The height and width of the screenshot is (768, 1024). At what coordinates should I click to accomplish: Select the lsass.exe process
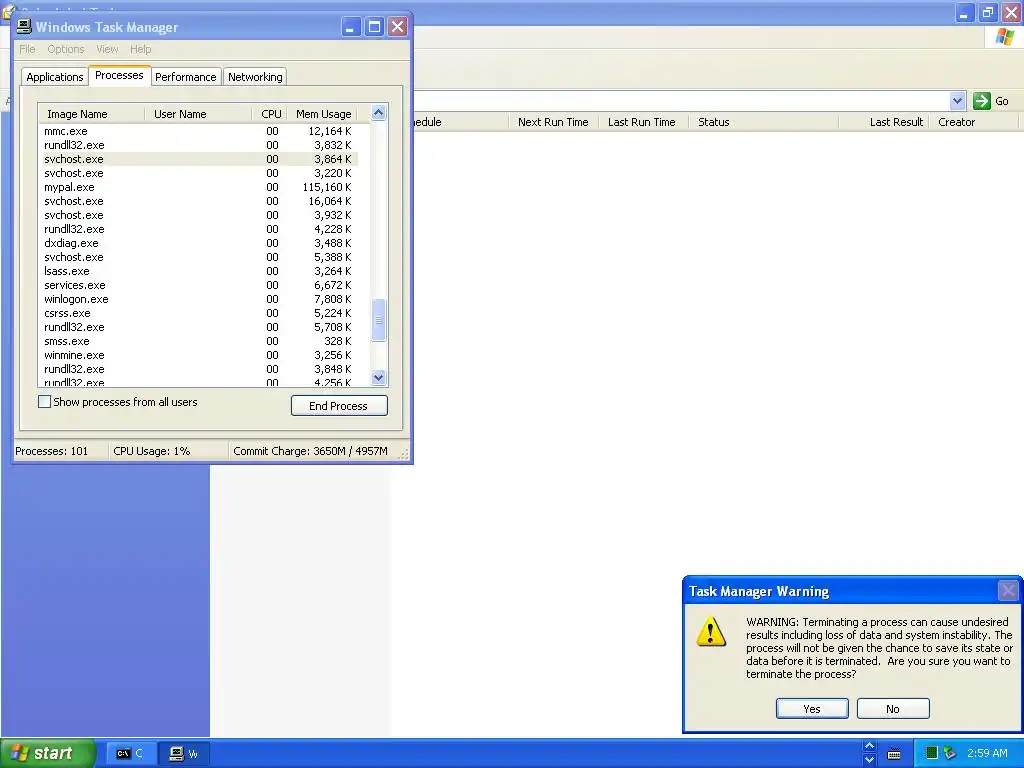click(198, 271)
